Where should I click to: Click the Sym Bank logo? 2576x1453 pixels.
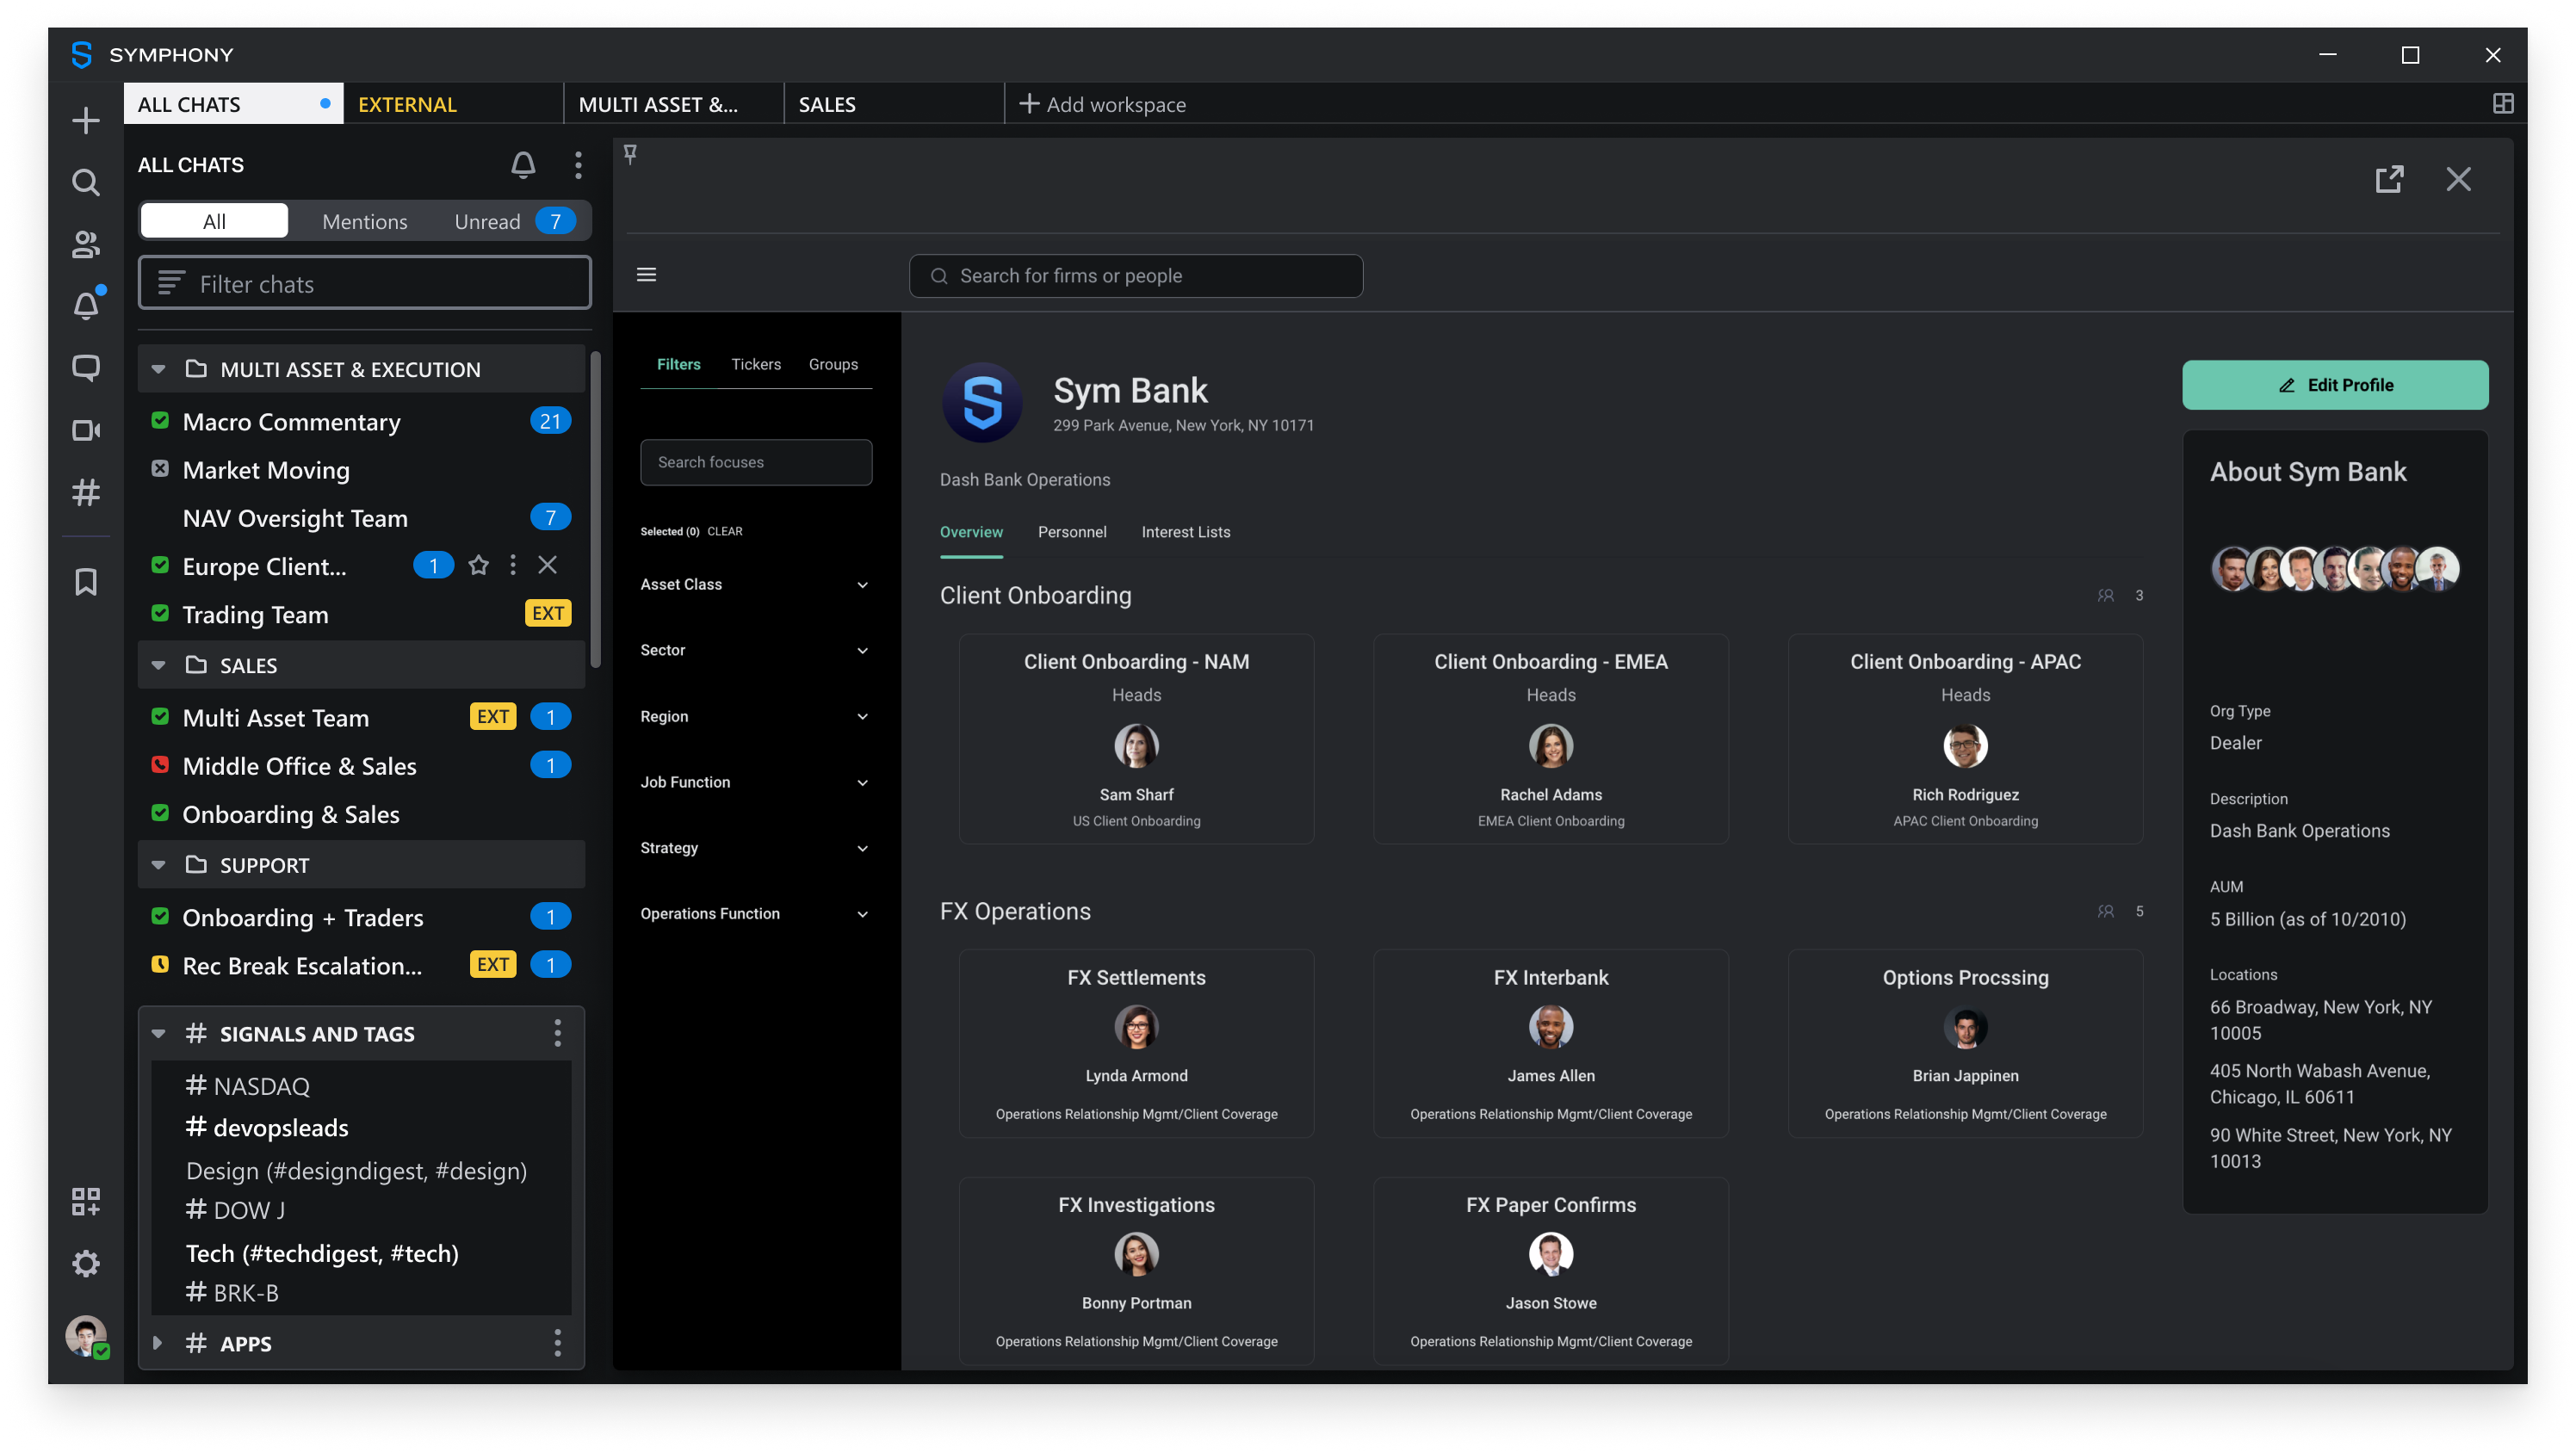982,403
